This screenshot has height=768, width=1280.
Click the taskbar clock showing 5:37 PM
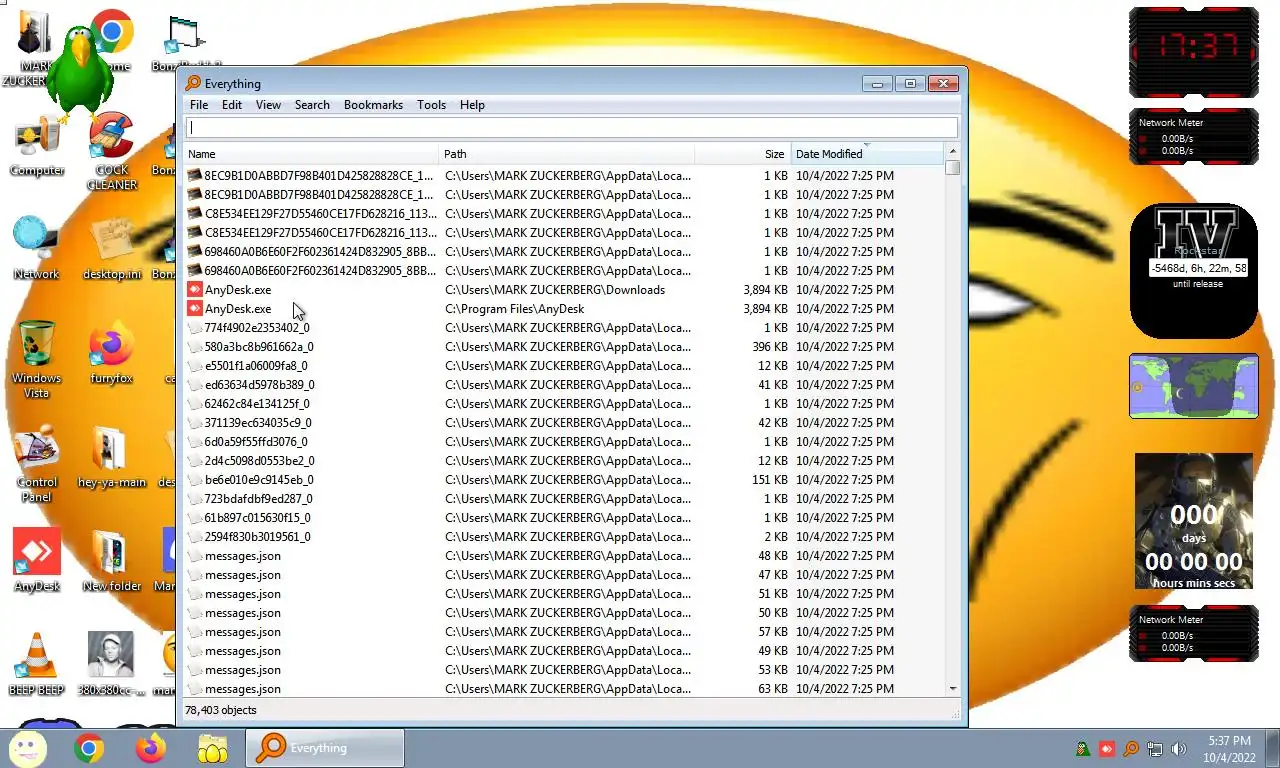1228,749
